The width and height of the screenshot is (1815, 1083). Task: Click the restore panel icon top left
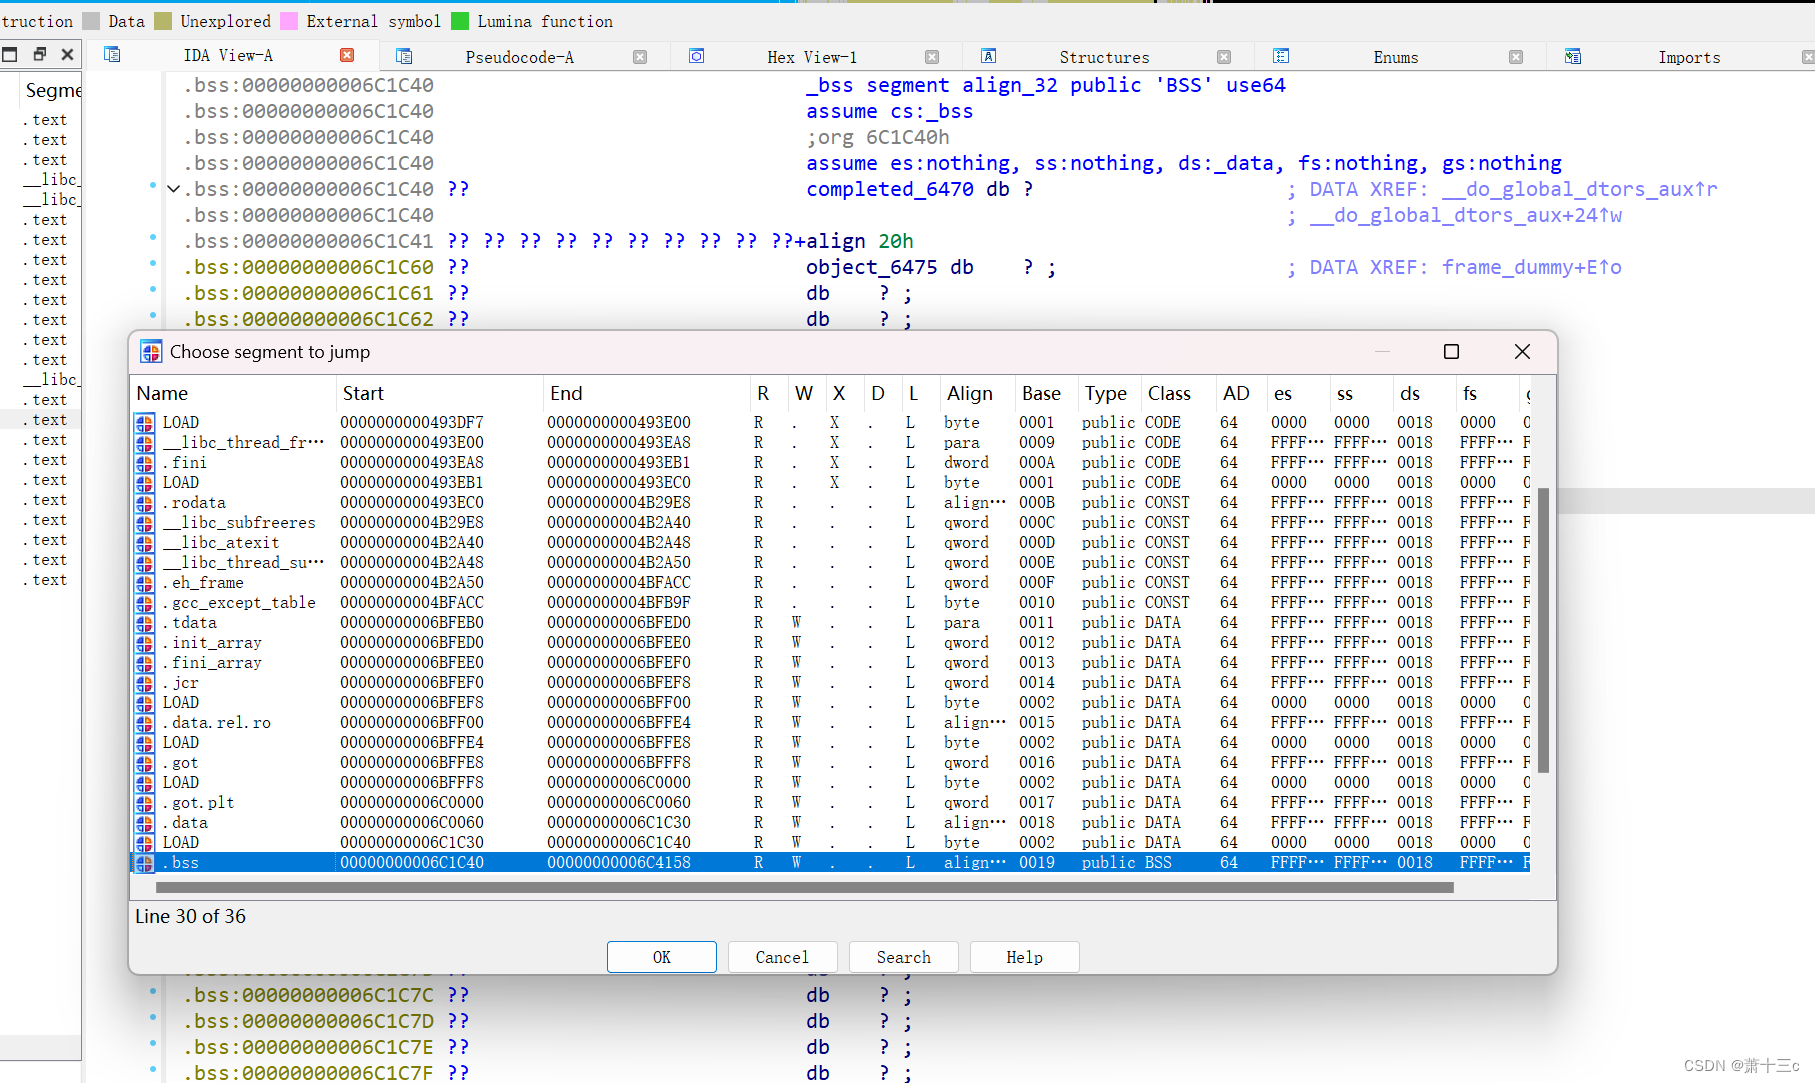[x=40, y=54]
